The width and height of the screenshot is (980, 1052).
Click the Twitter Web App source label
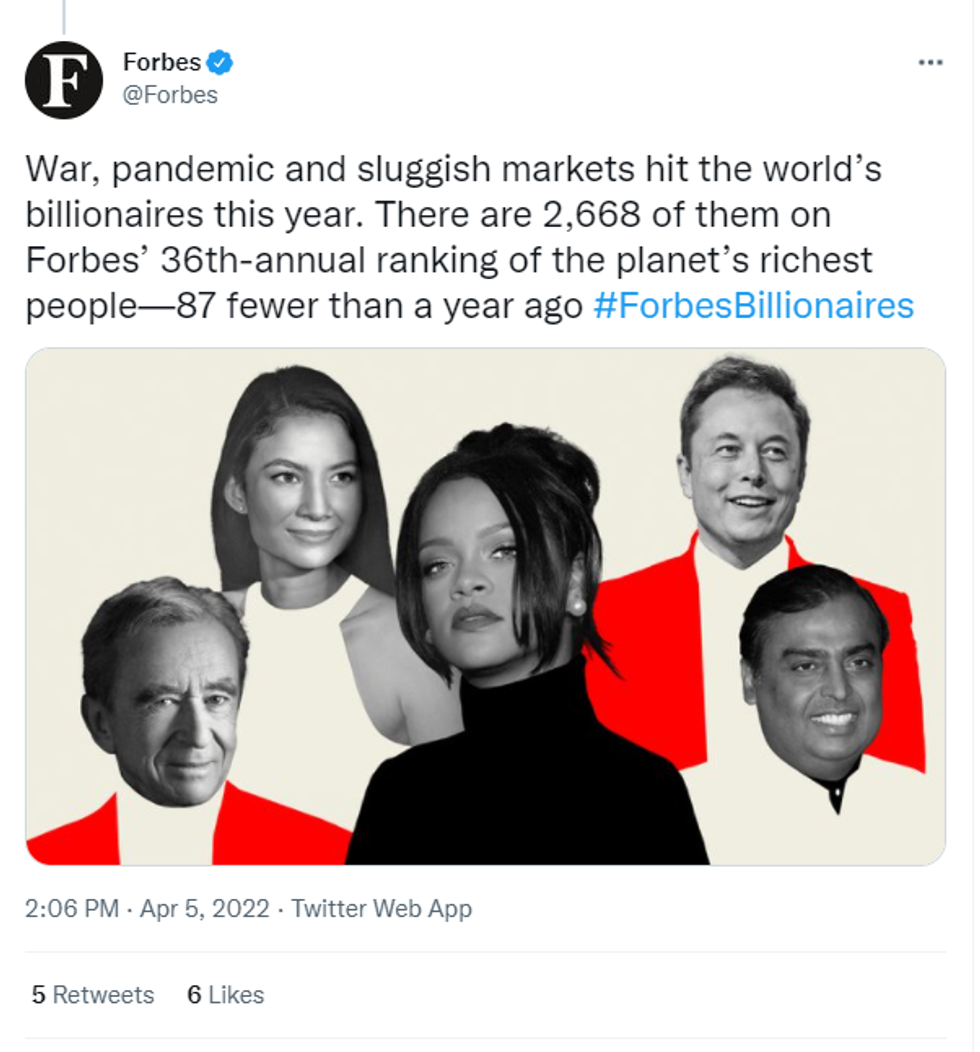pyautogui.click(x=381, y=909)
